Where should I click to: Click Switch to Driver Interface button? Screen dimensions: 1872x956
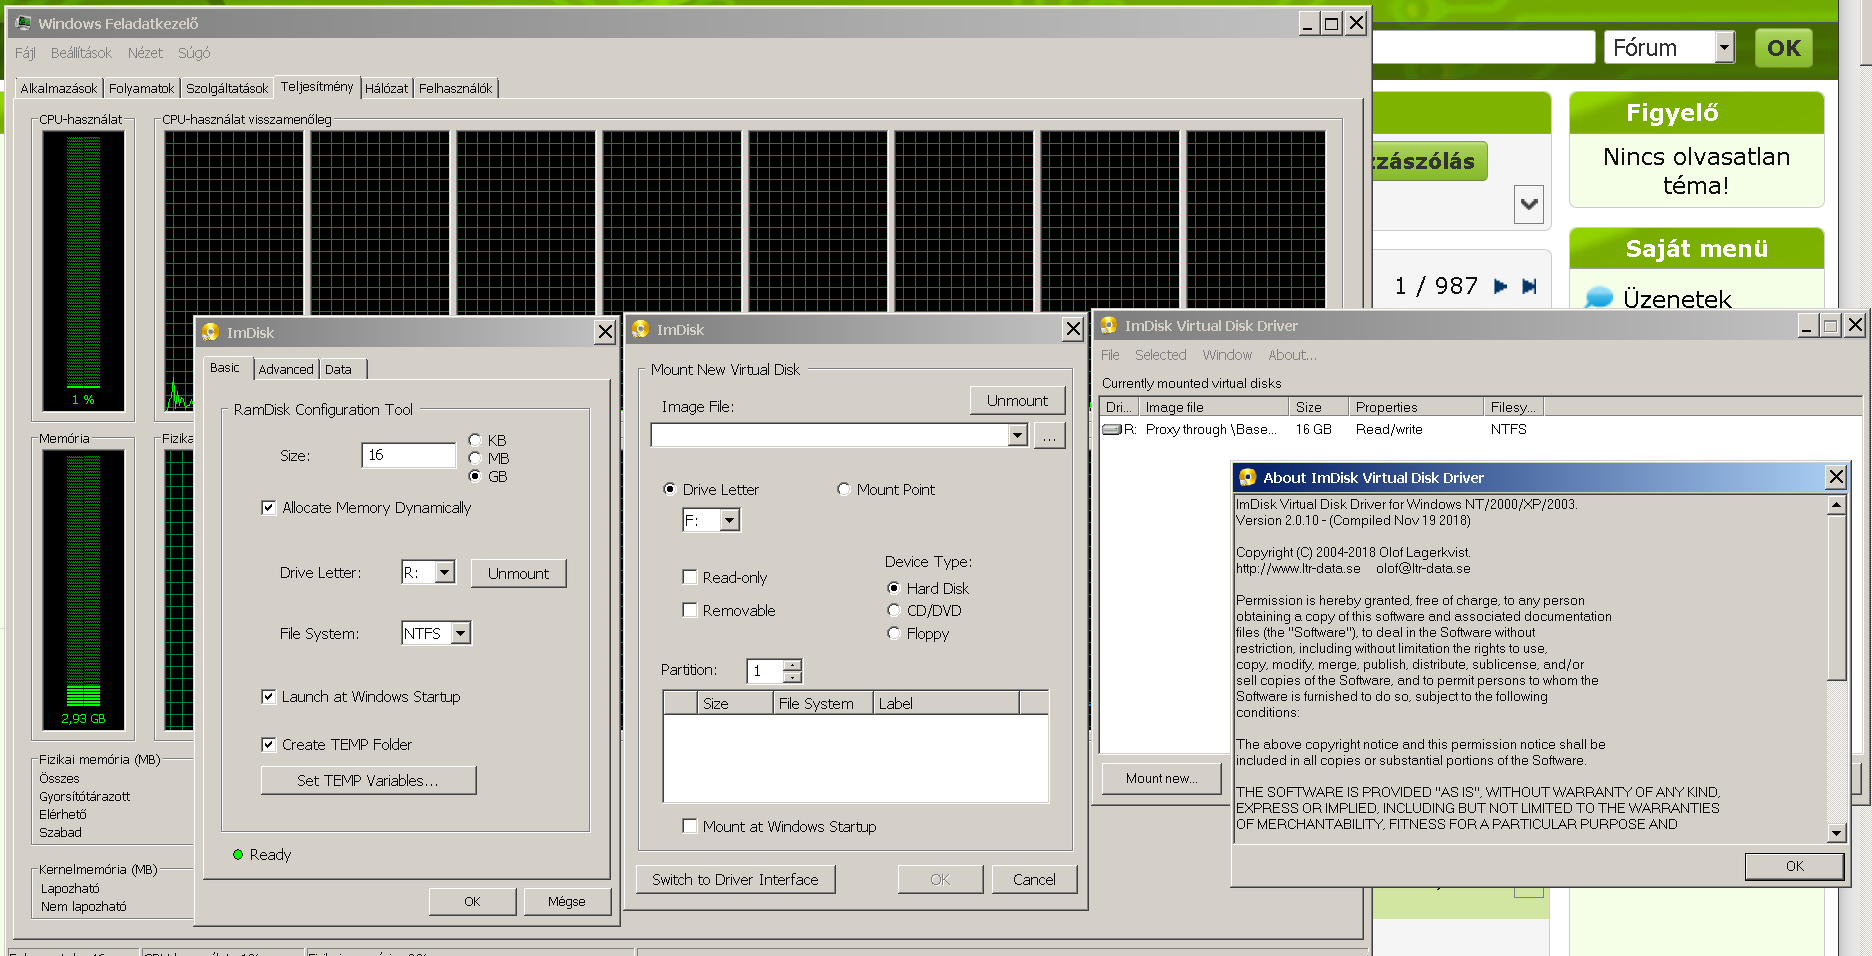pos(735,879)
